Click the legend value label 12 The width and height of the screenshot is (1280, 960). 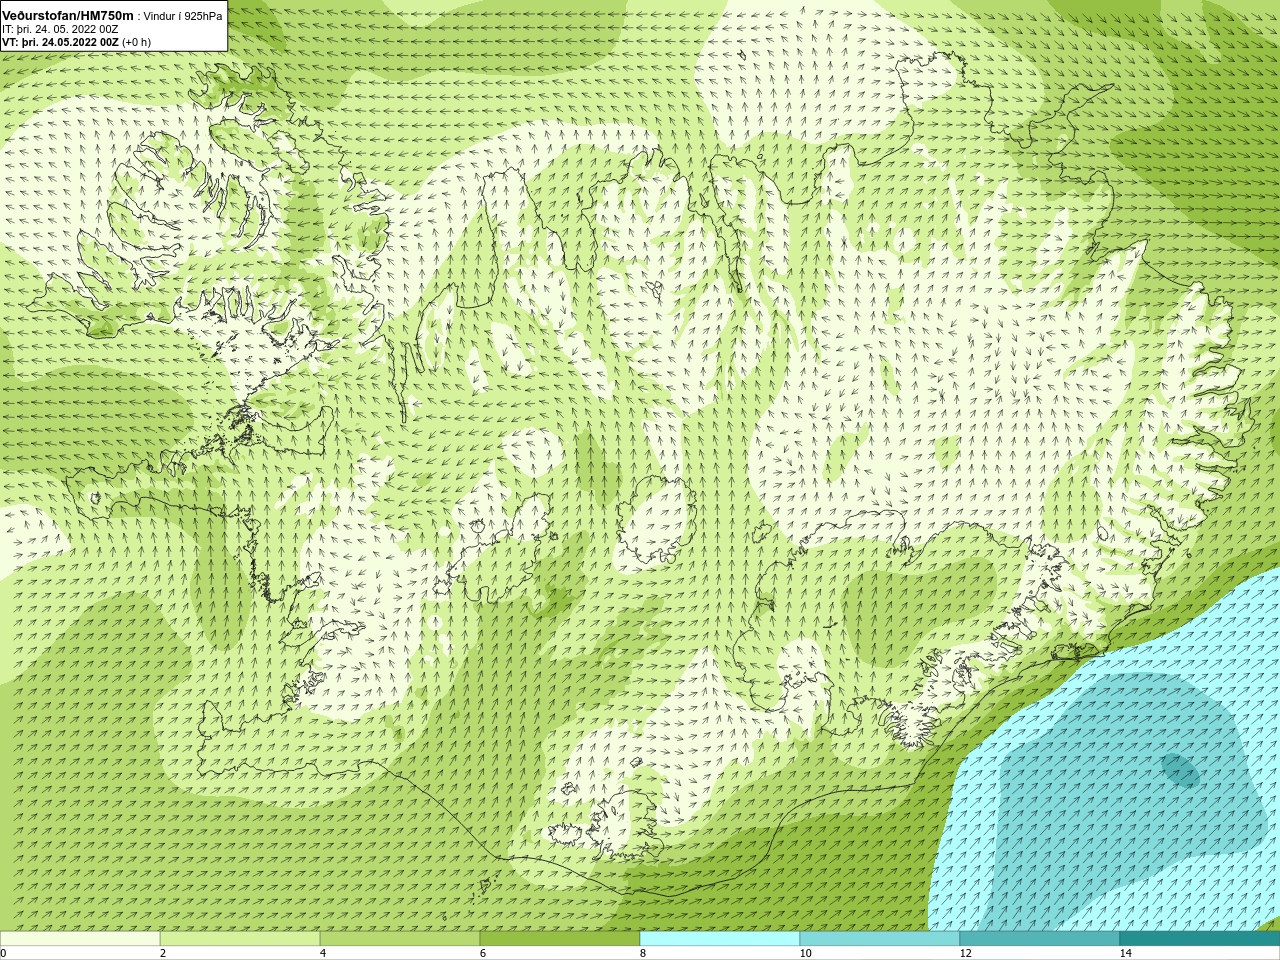pos(965,953)
